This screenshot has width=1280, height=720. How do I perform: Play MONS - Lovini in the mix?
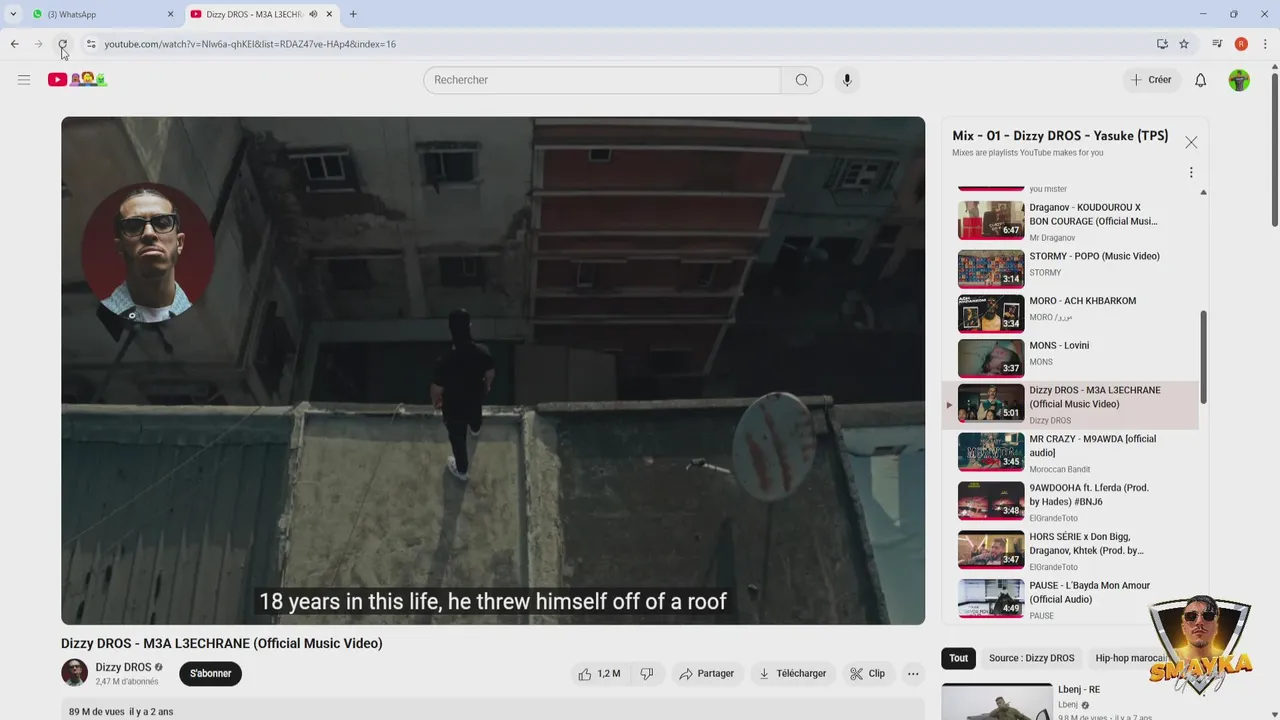[1070, 358]
